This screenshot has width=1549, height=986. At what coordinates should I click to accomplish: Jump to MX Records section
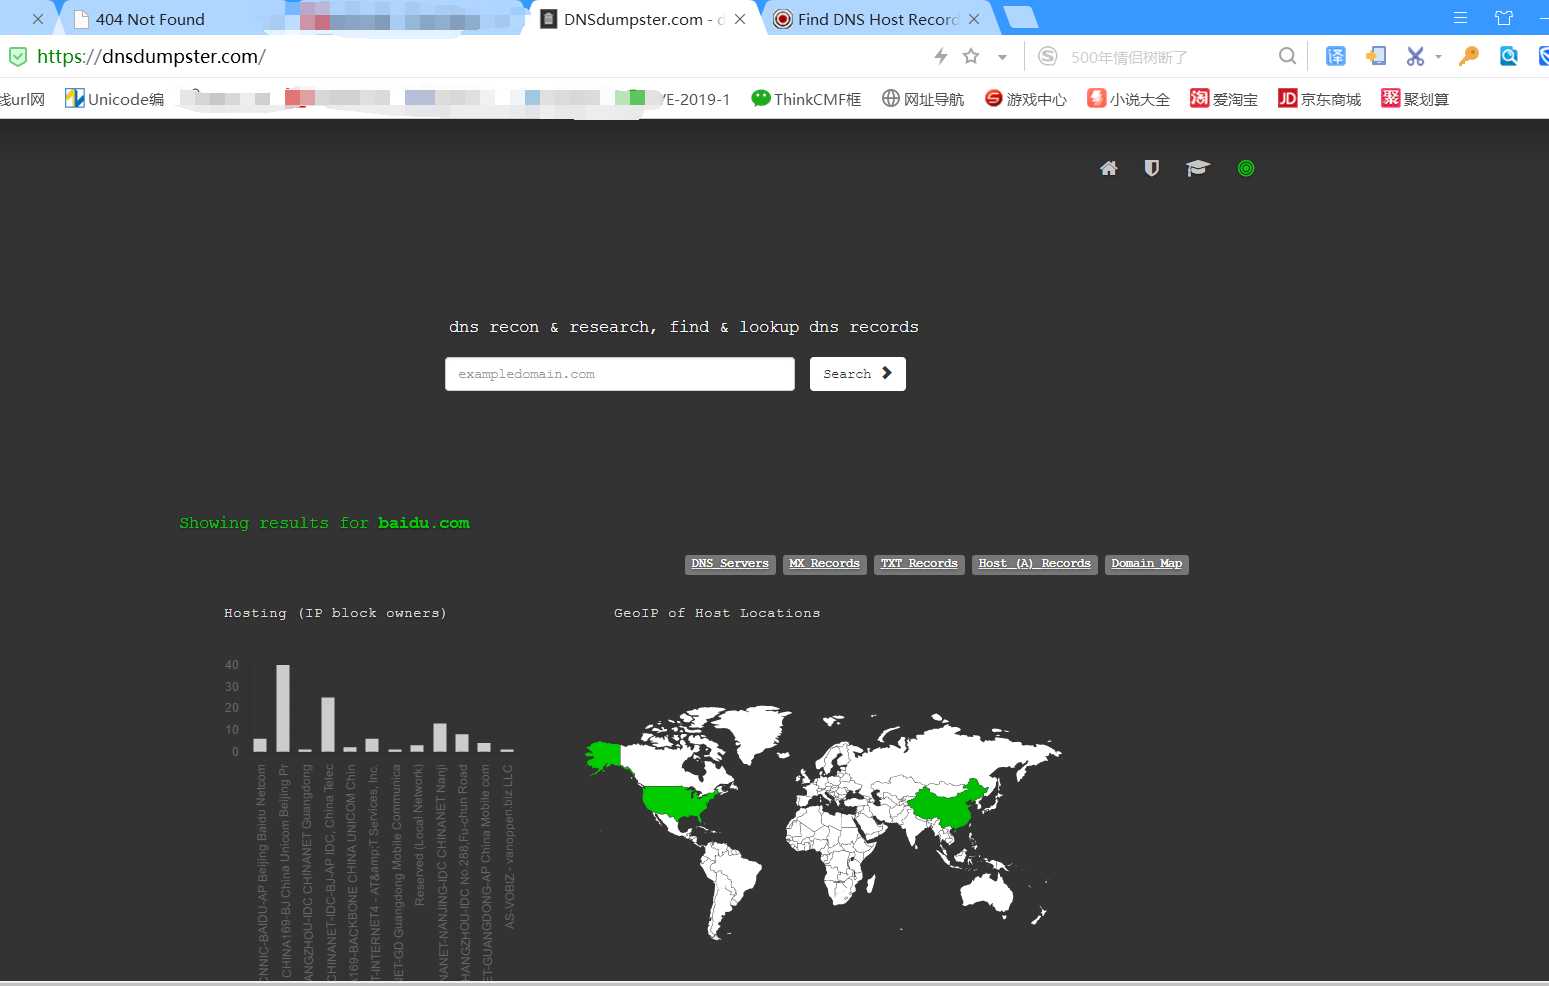824,564
